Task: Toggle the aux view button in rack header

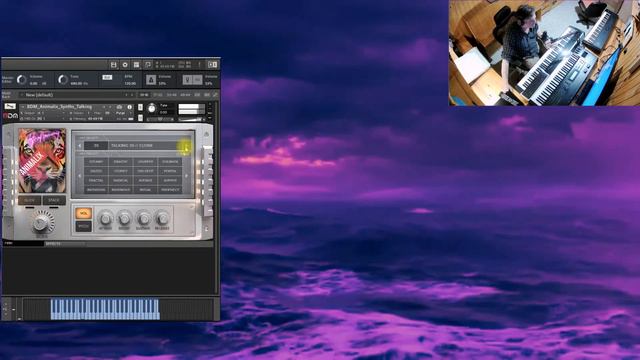Action: coord(207,95)
